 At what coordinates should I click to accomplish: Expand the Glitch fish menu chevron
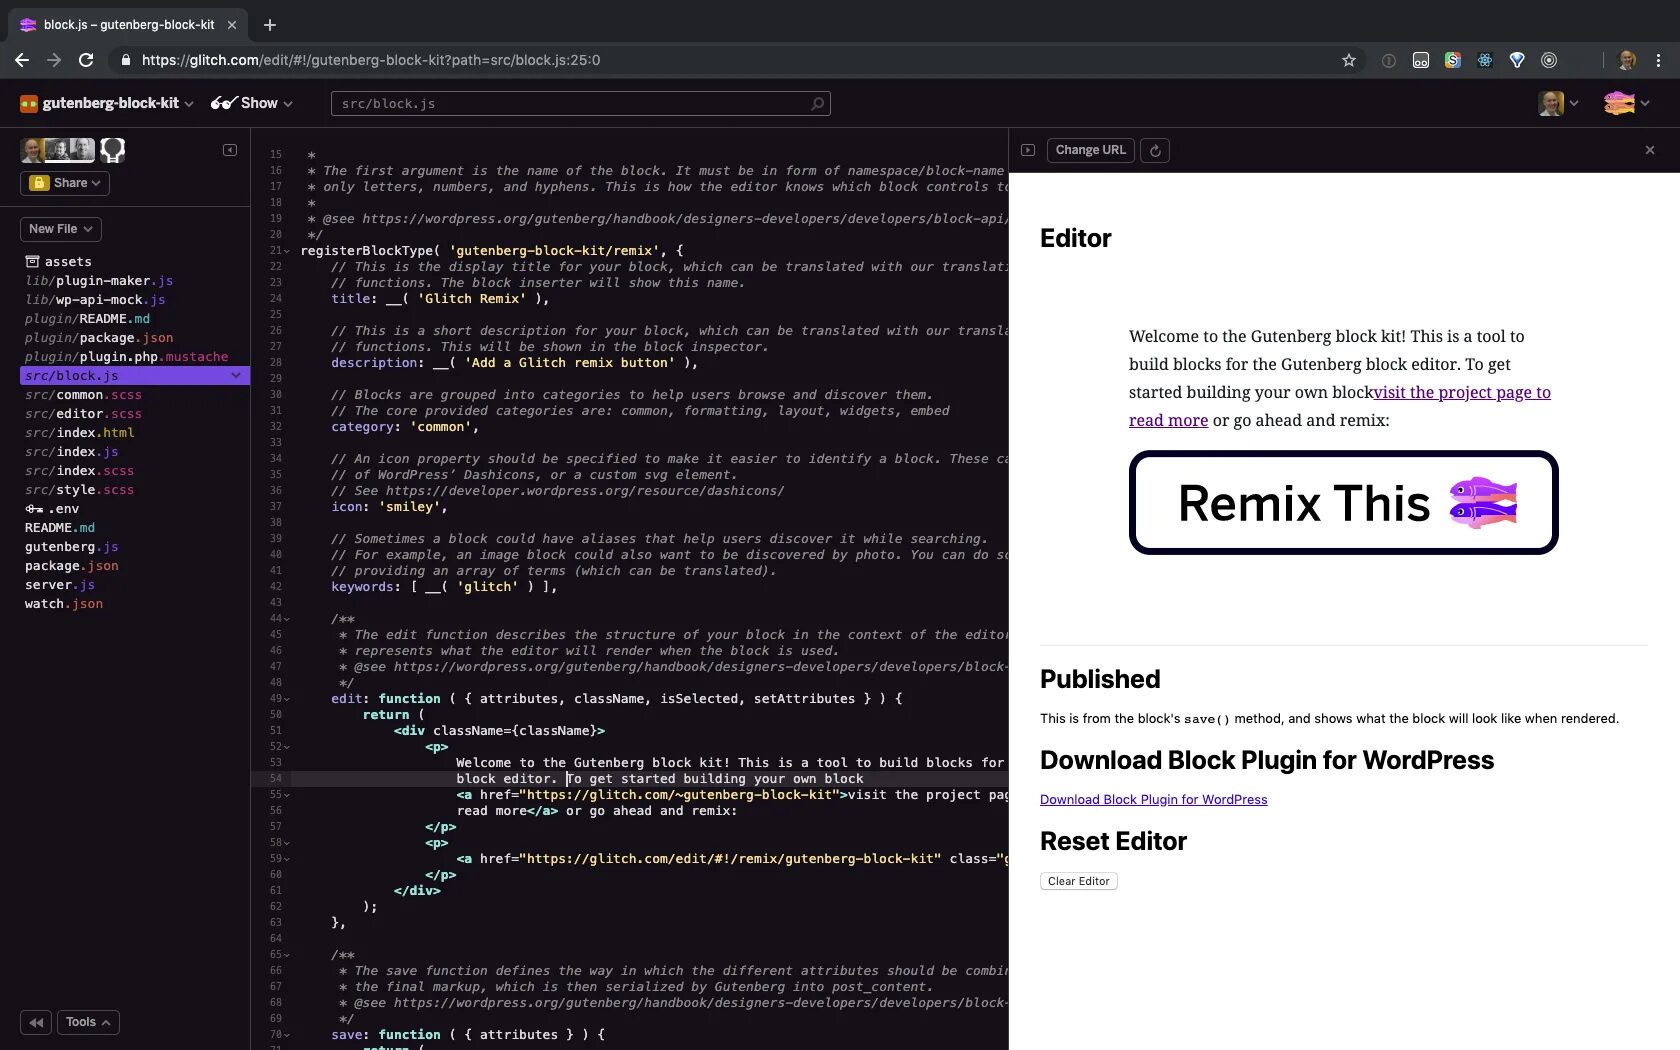1645,104
